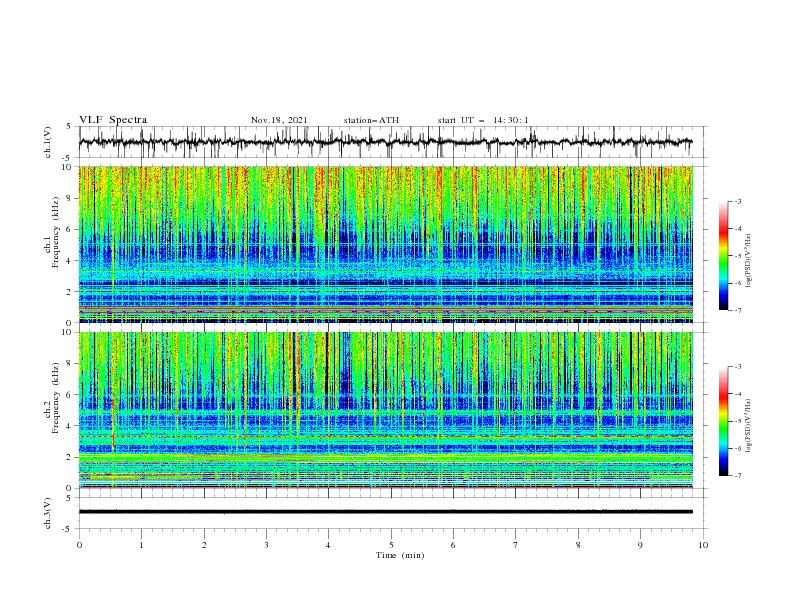The height and width of the screenshot is (612, 792).
Task: Click the ch.1 spectrogram color scale bar
Action: 723,256
